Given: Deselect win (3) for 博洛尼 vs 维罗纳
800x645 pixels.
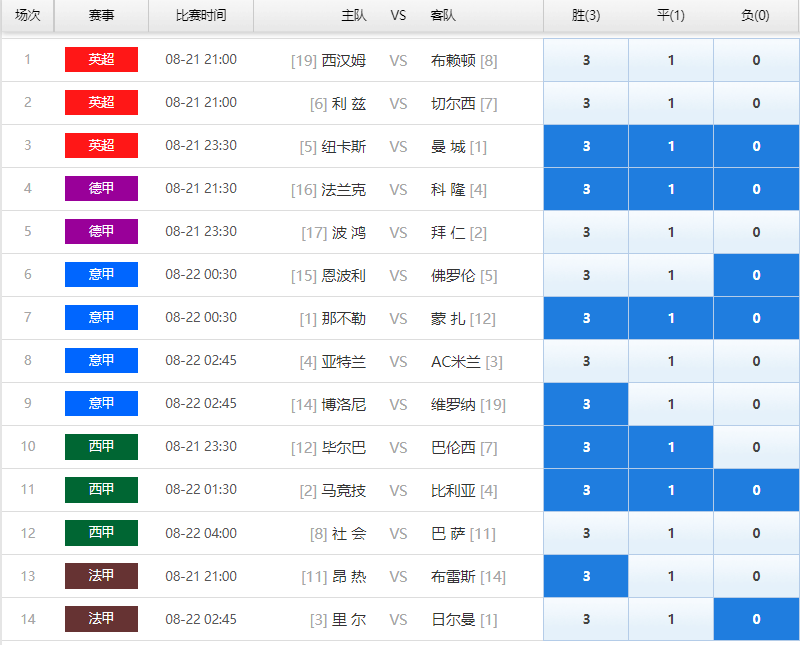Looking at the screenshot, I should tap(586, 404).
